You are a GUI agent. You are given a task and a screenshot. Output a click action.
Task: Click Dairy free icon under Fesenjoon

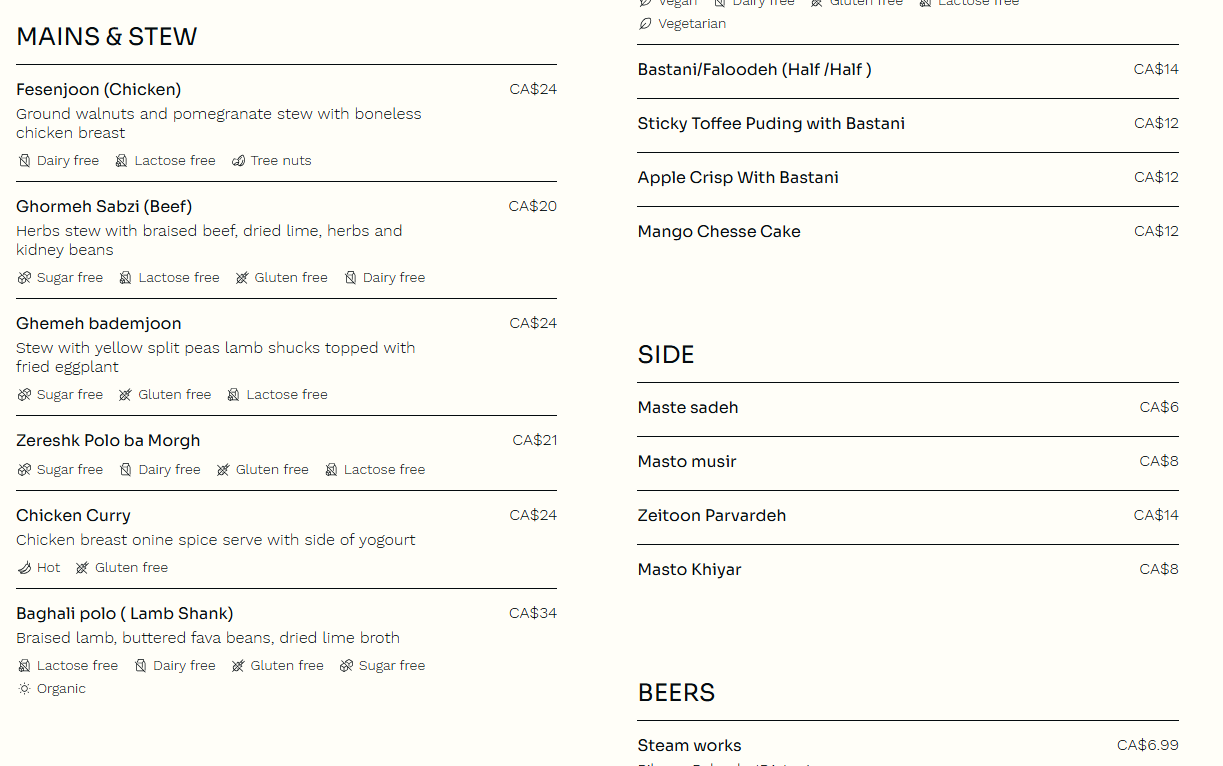tap(25, 161)
